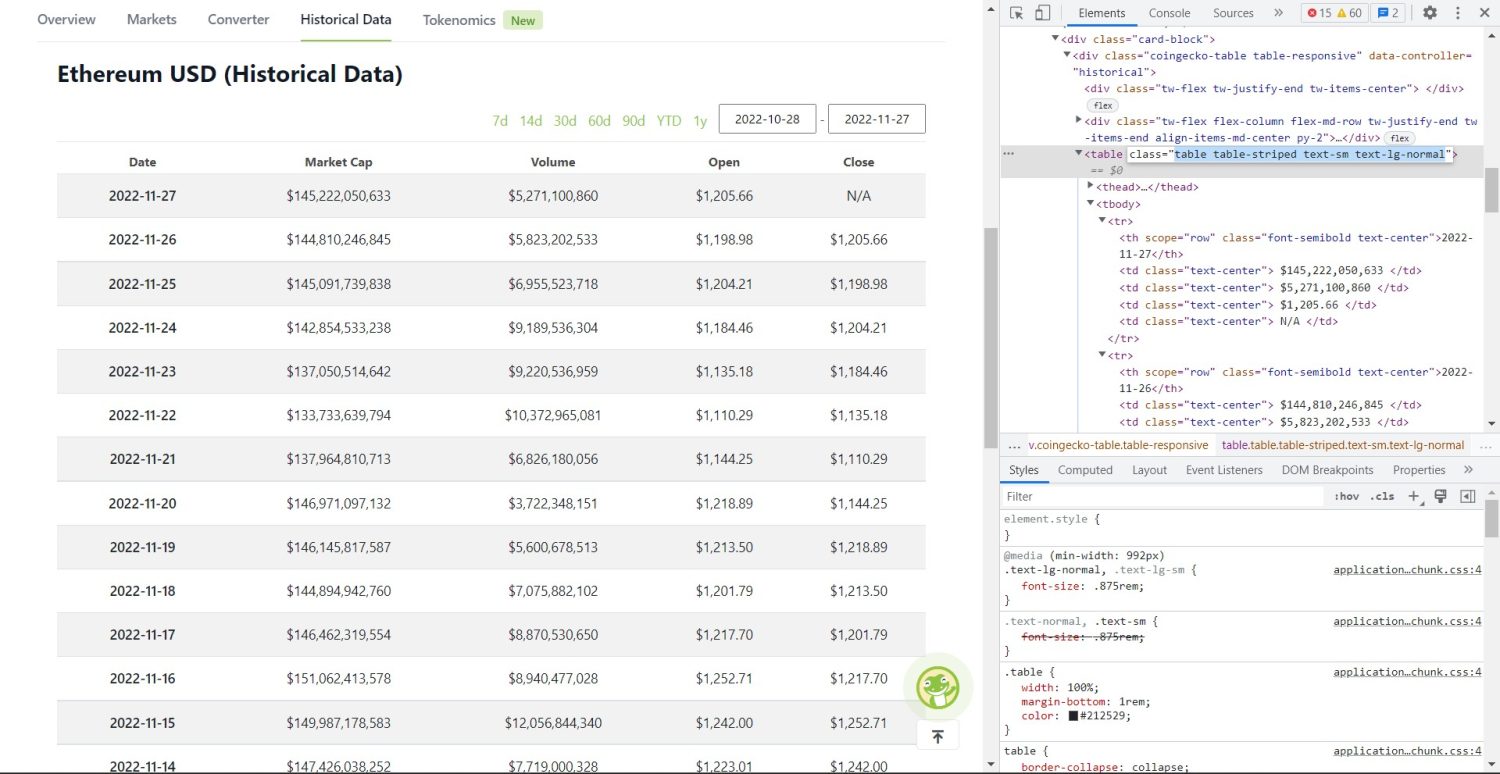Screen dimensions: 1500x774
Task: Open the Event Listeners tab
Action: point(1224,470)
